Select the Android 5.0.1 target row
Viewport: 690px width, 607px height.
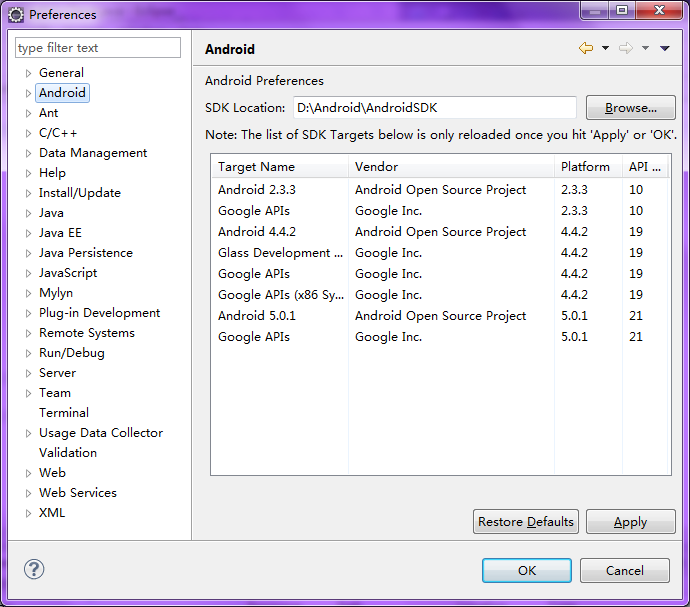tap(441, 316)
